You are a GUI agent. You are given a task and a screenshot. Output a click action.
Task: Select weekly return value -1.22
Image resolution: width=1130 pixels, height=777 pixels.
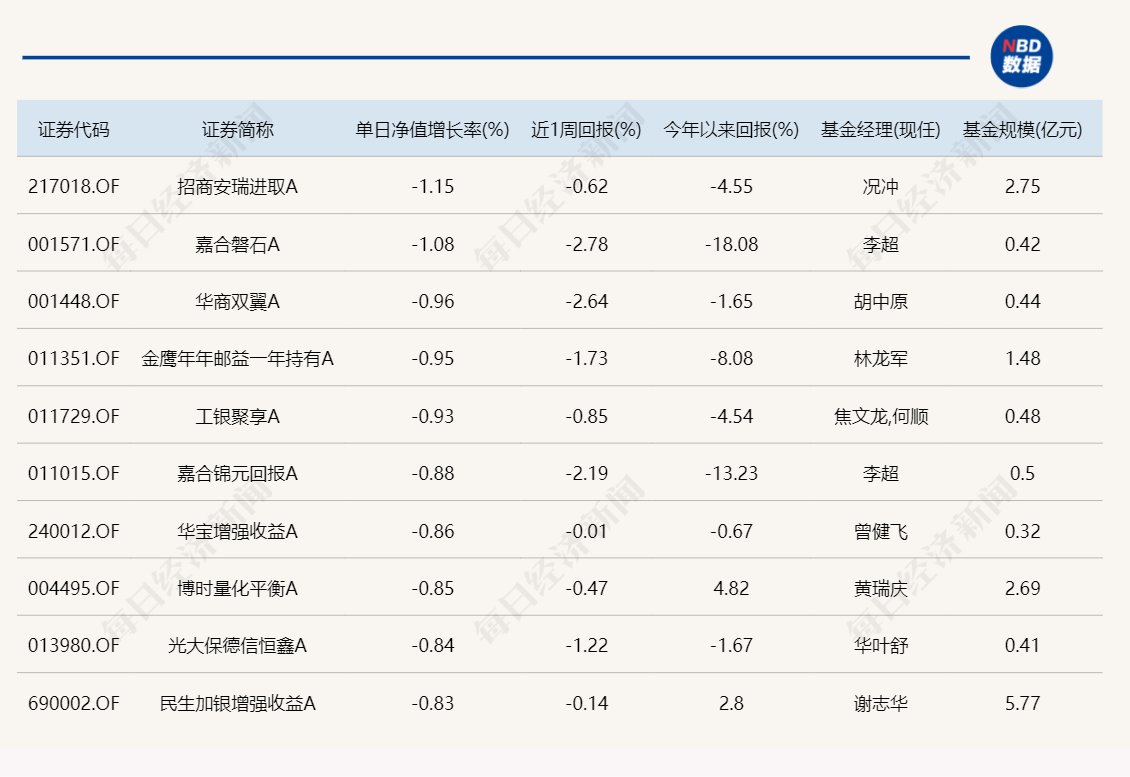click(x=586, y=645)
